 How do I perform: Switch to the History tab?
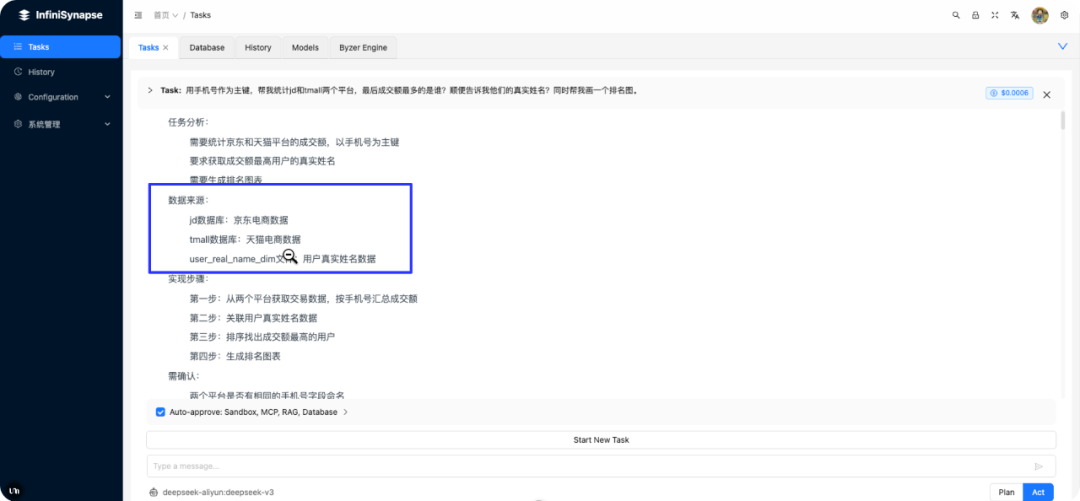258,48
